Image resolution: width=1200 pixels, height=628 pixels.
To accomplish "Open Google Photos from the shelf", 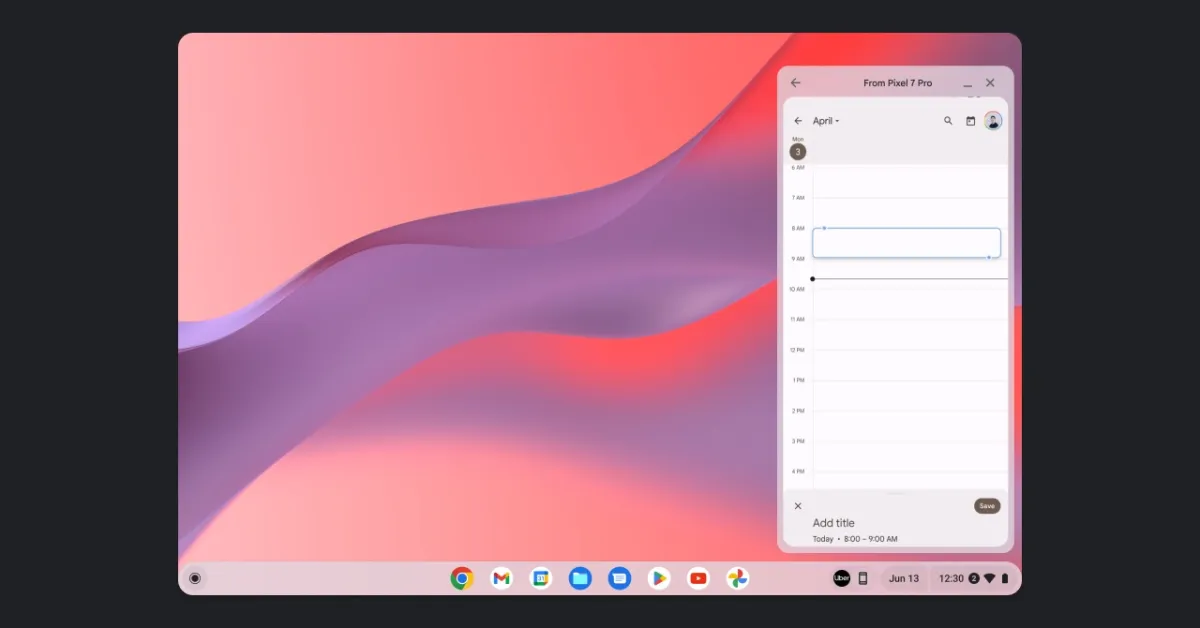I will pyautogui.click(x=737, y=578).
